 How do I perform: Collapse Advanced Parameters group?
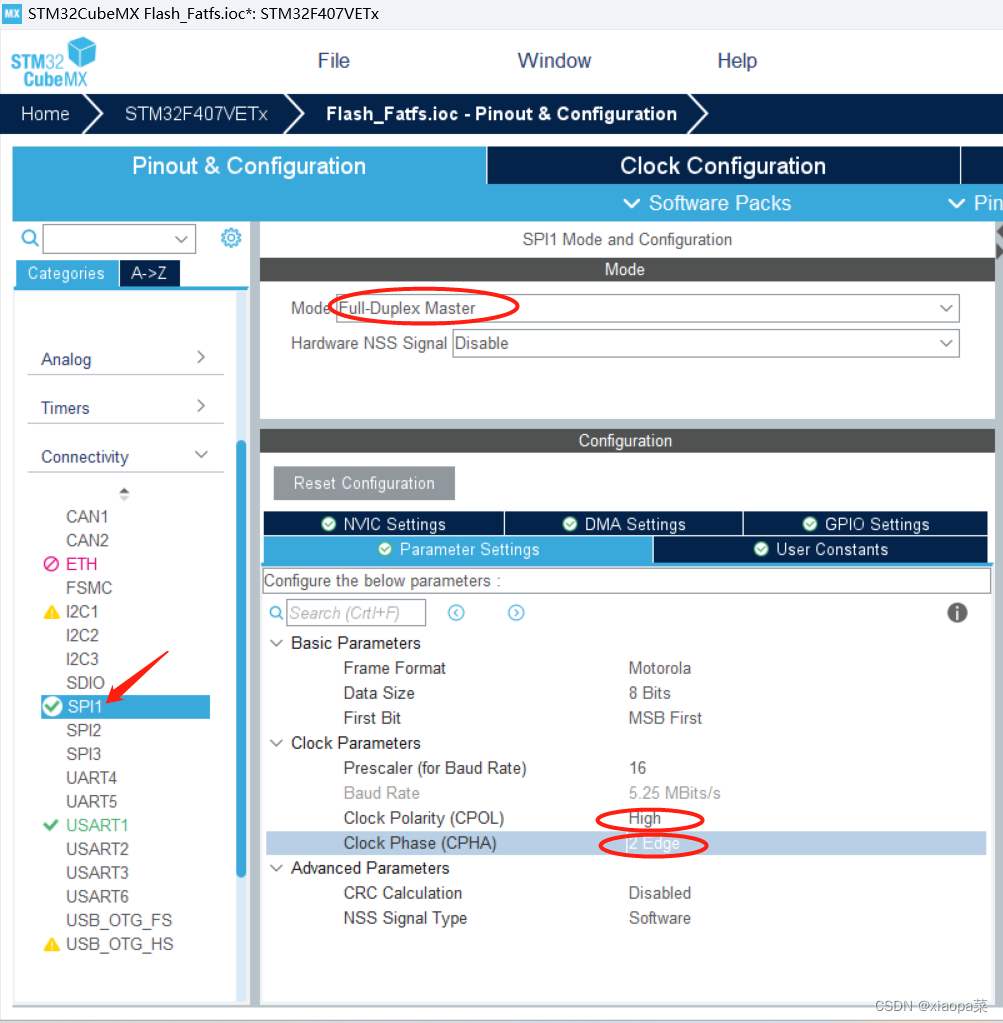point(277,868)
